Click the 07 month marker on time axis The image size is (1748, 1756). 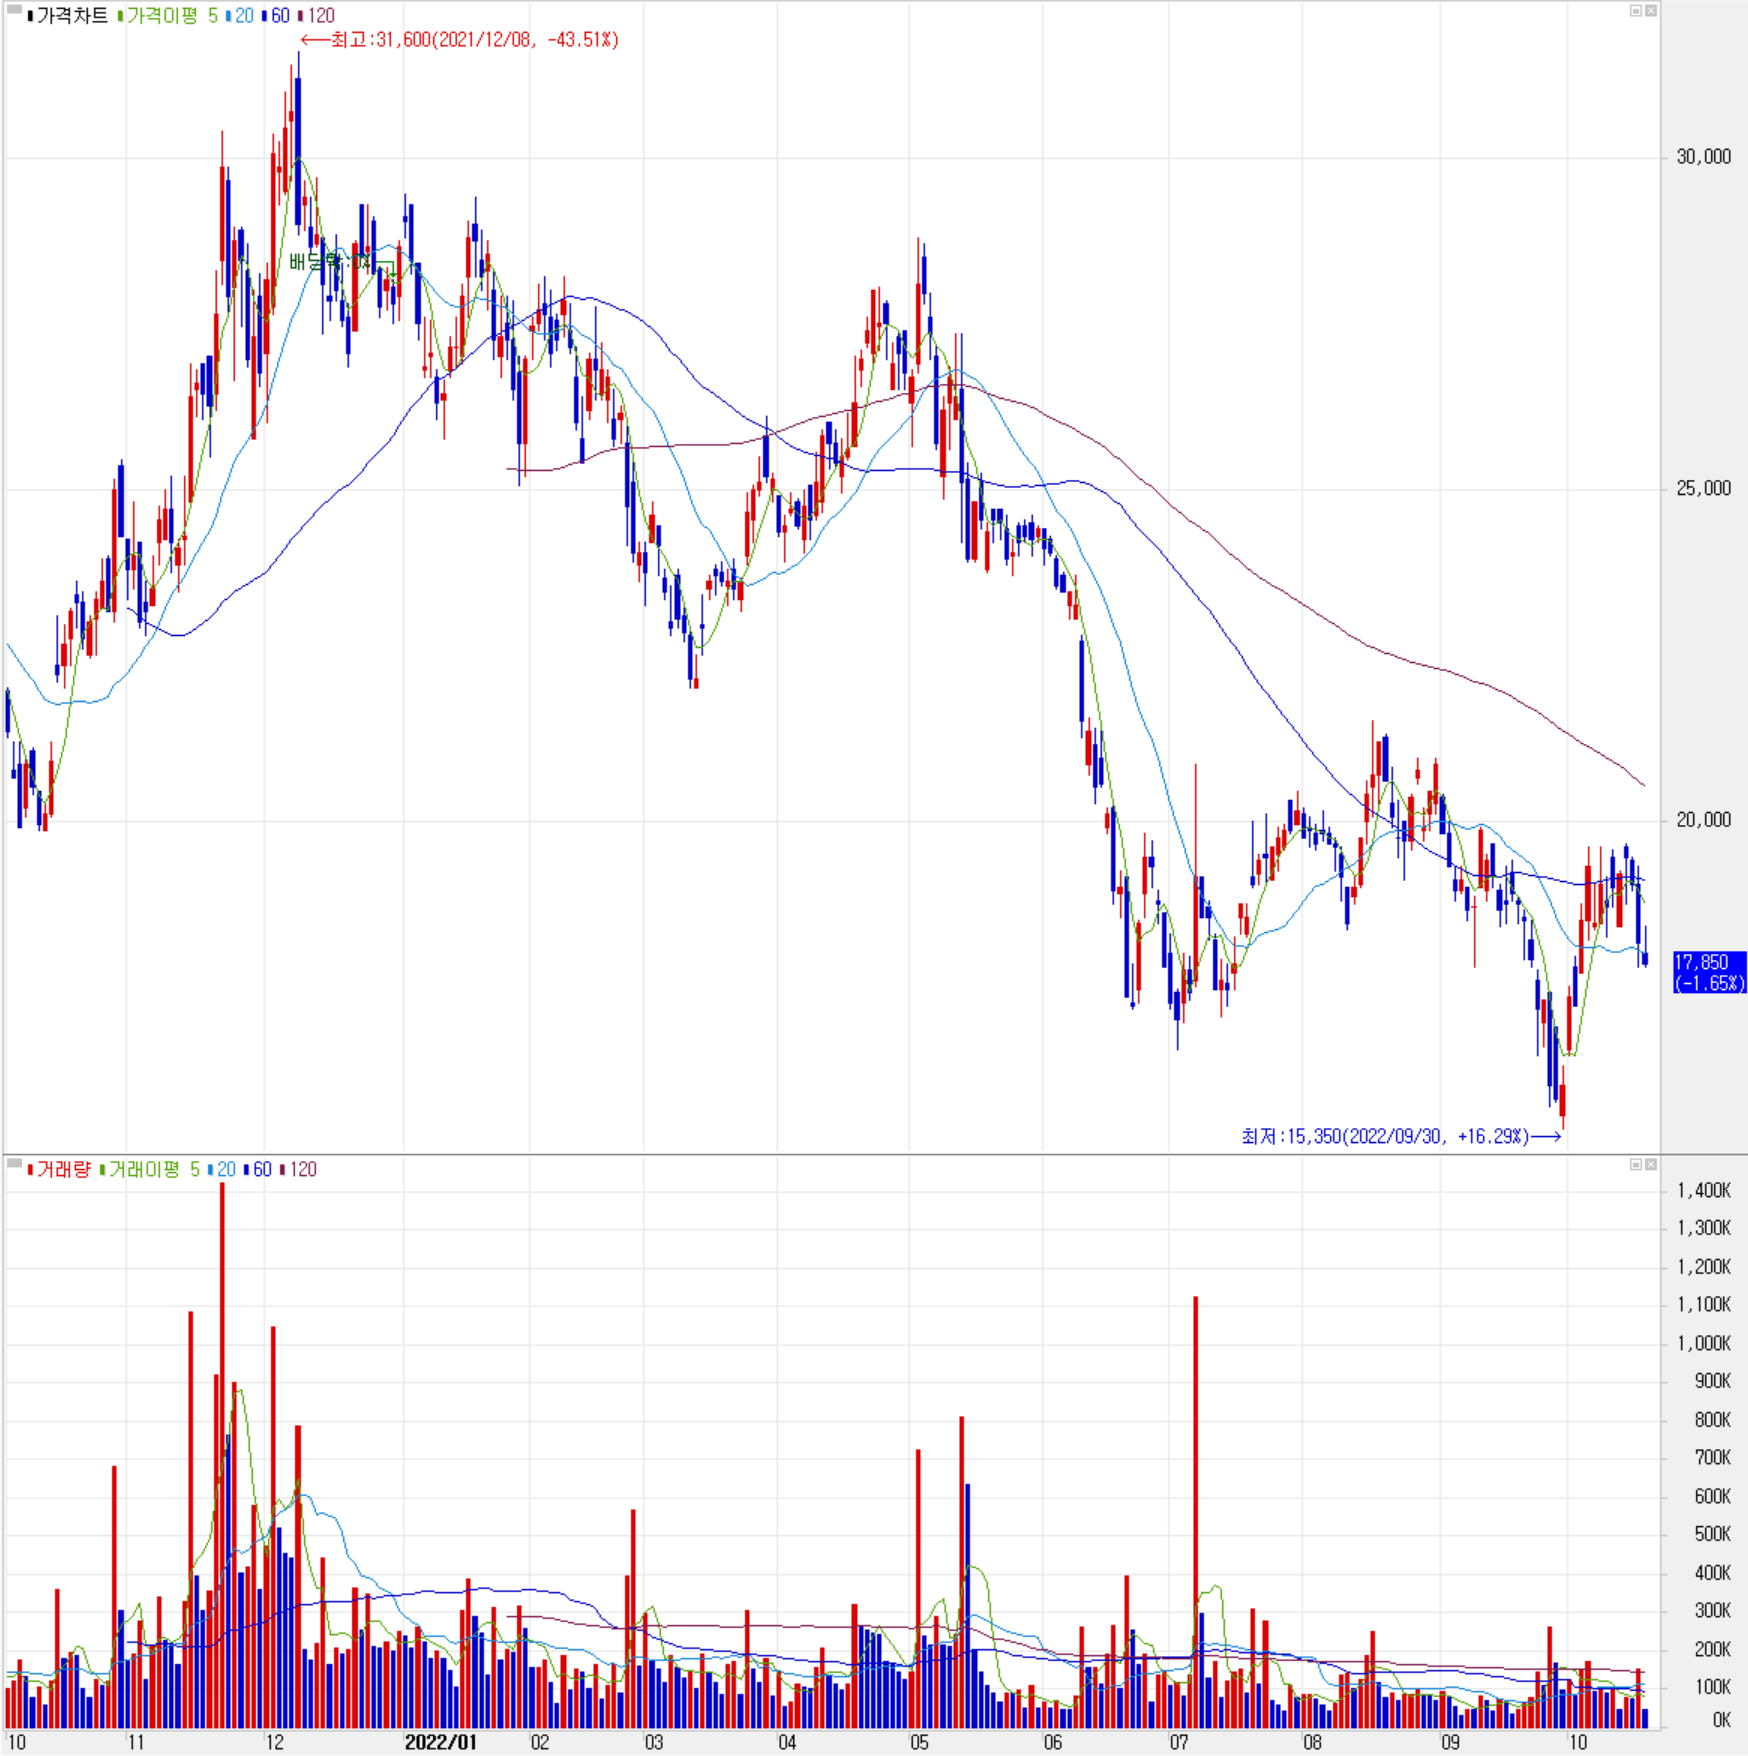coord(1179,1743)
